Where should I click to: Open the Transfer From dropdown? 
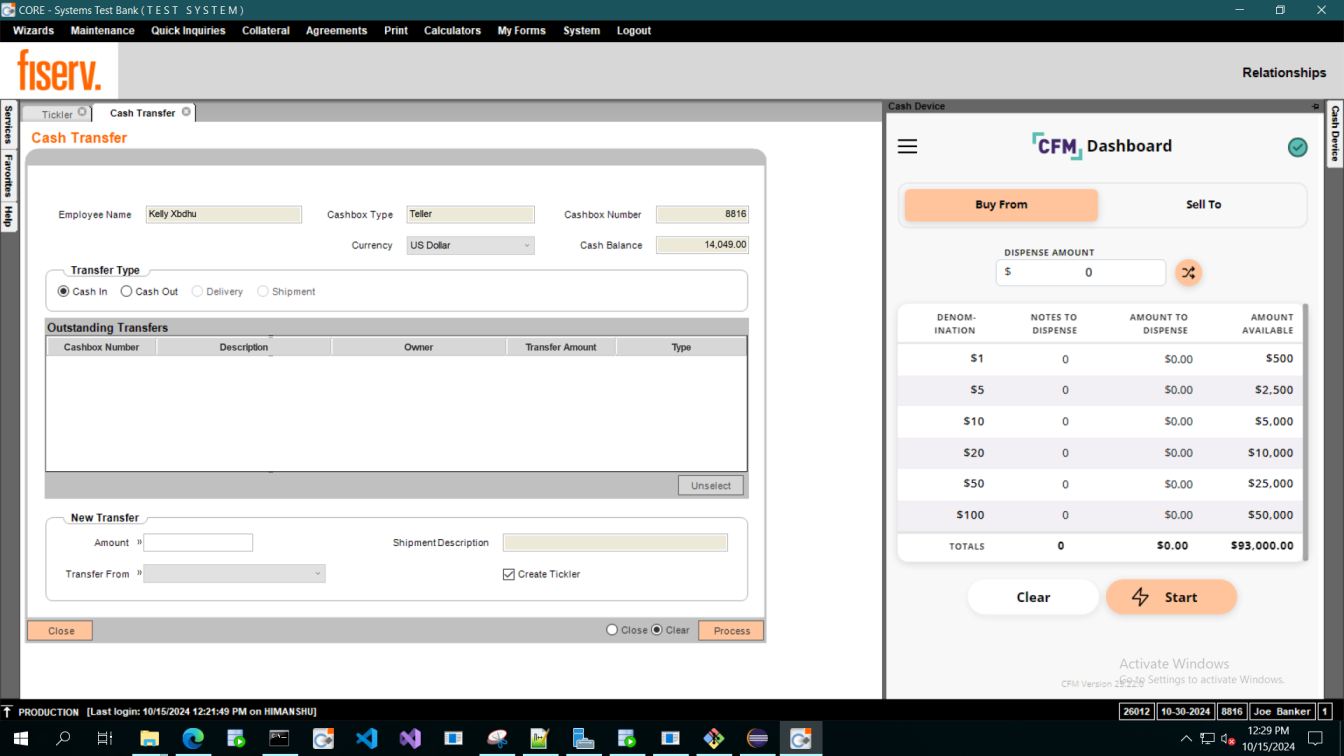pyautogui.click(x=234, y=574)
